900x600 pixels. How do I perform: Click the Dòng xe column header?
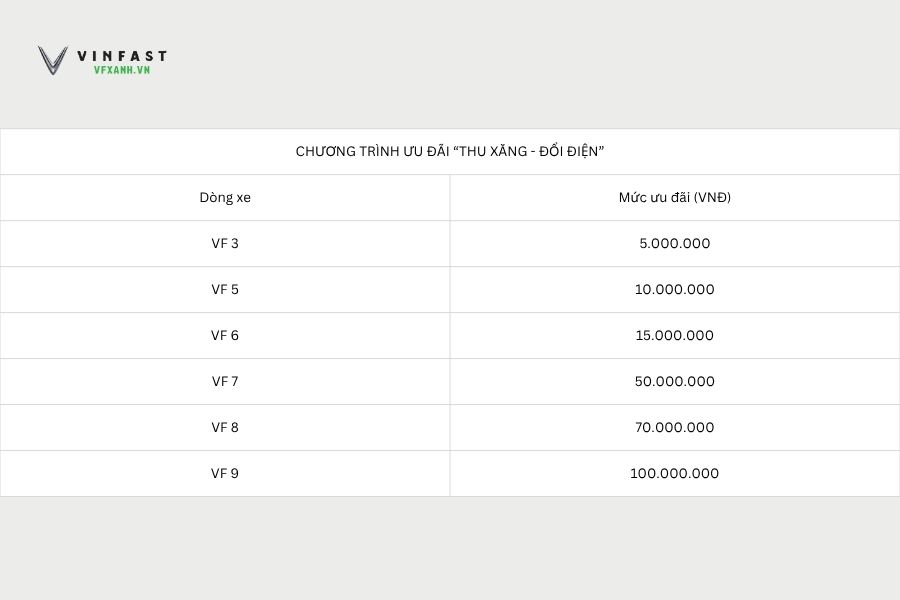(225, 197)
